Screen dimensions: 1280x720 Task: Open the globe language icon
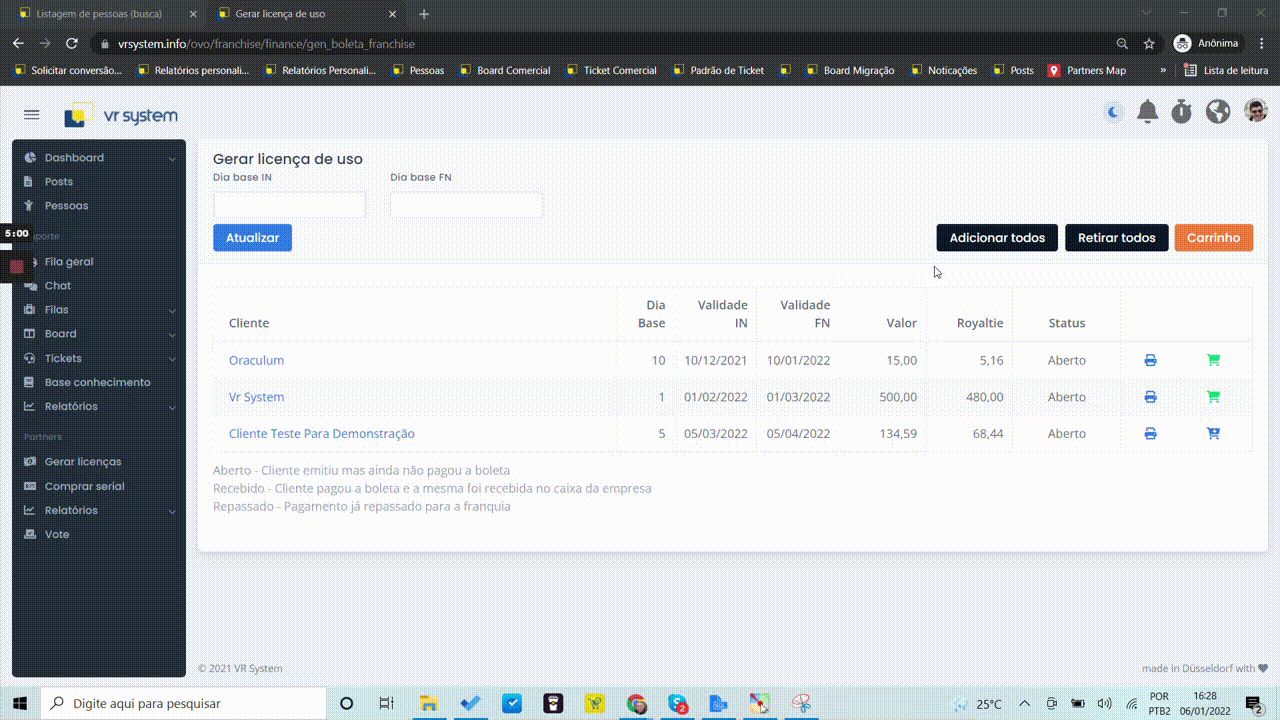pos(1217,112)
